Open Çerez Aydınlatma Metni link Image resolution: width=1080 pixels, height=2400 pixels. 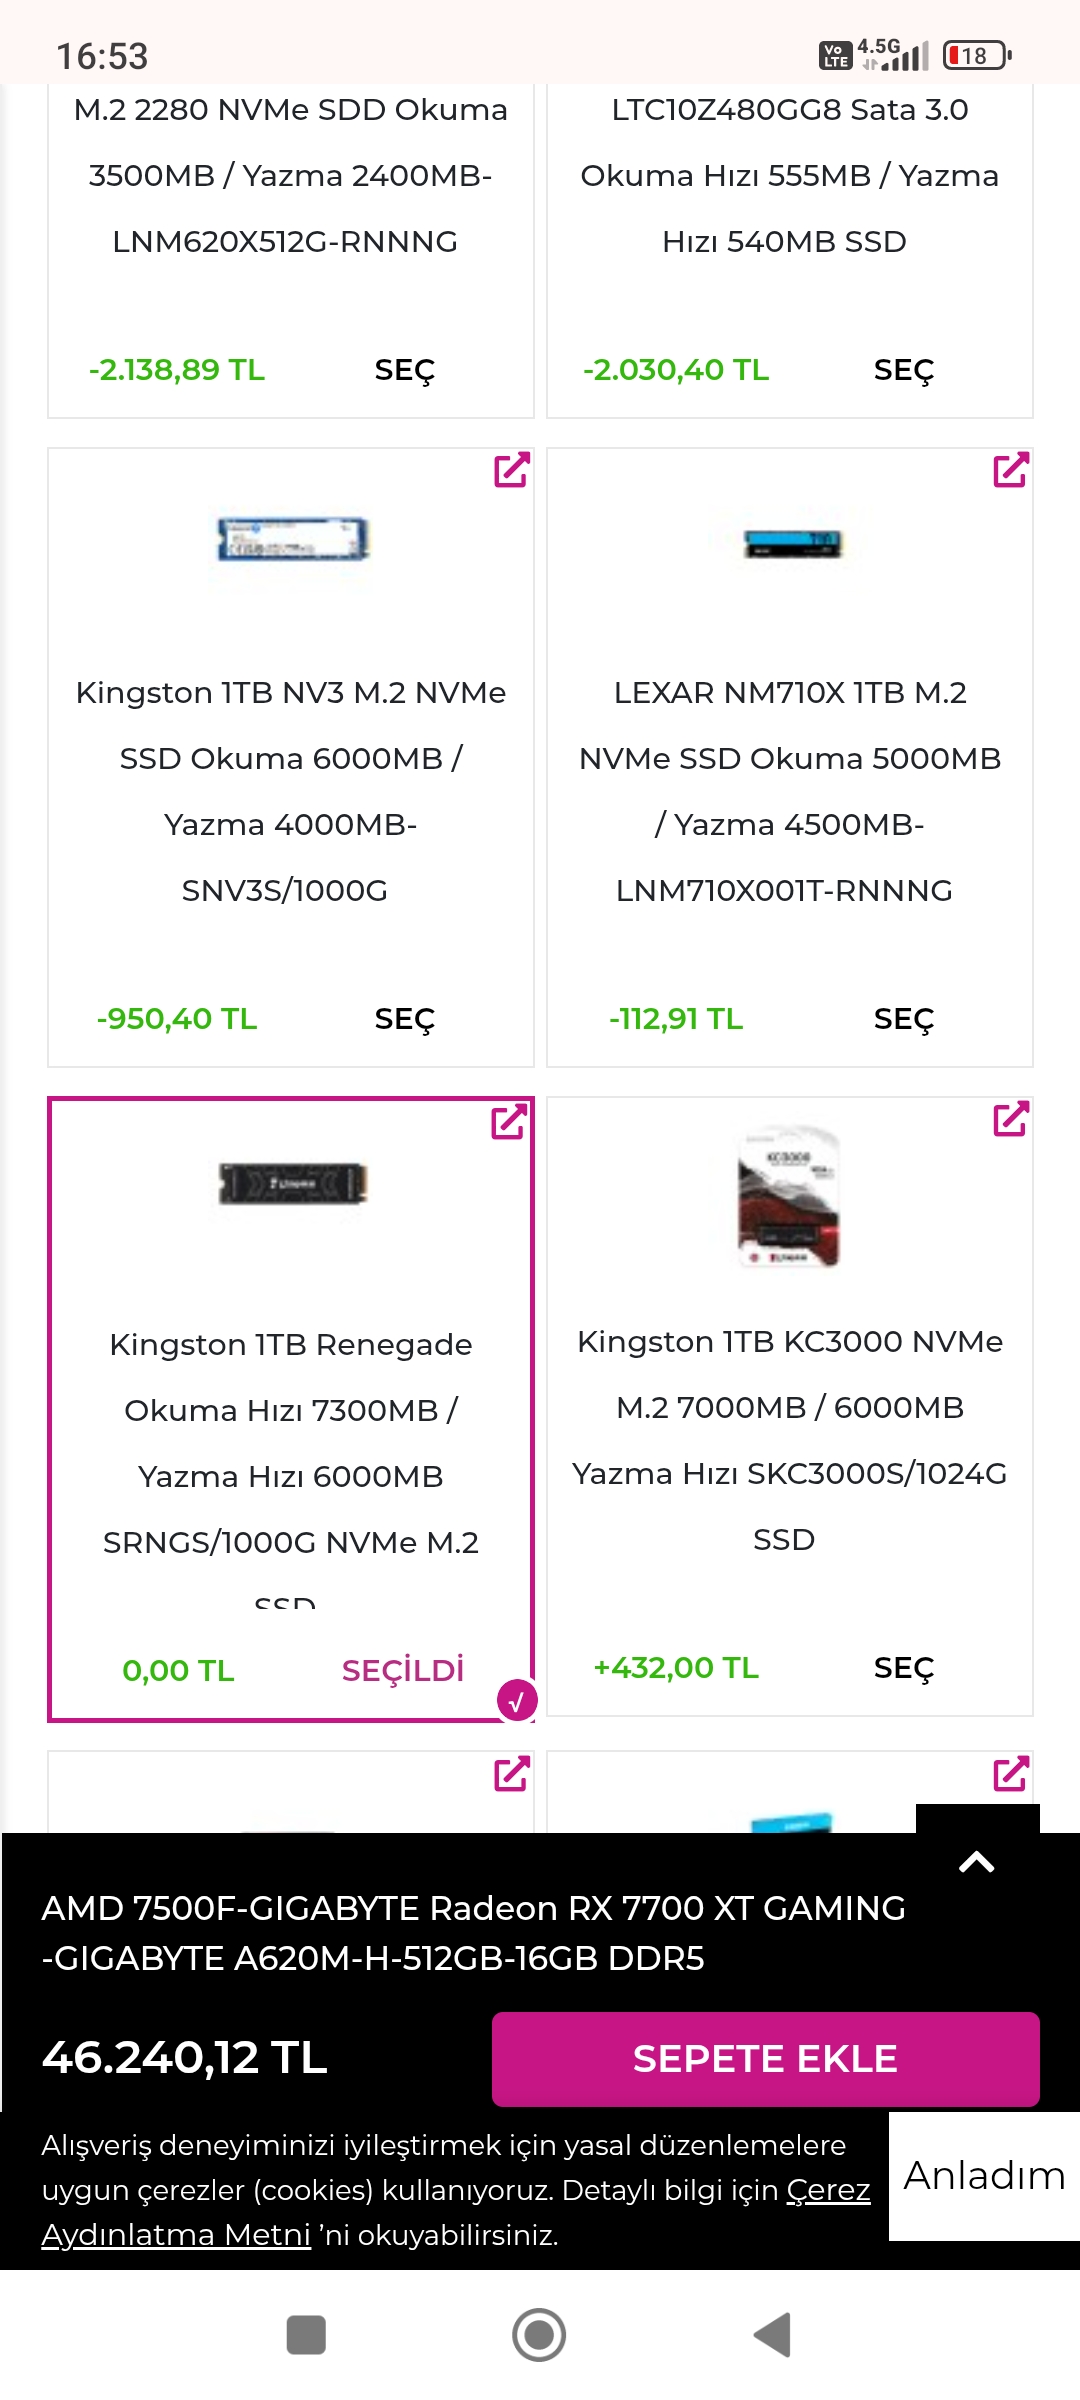pyautogui.click(x=176, y=2234)
